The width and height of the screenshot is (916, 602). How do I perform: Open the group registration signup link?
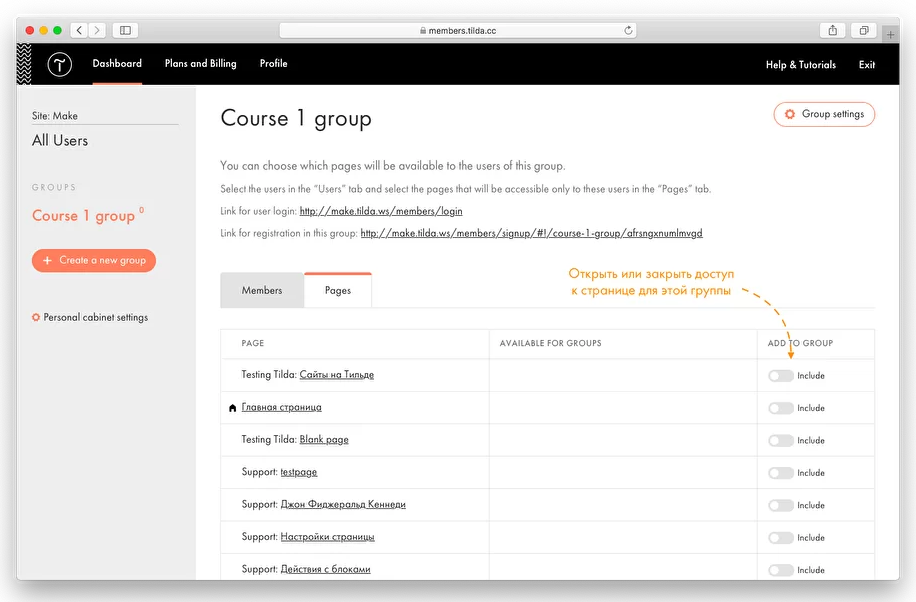(x=532, y=233)
